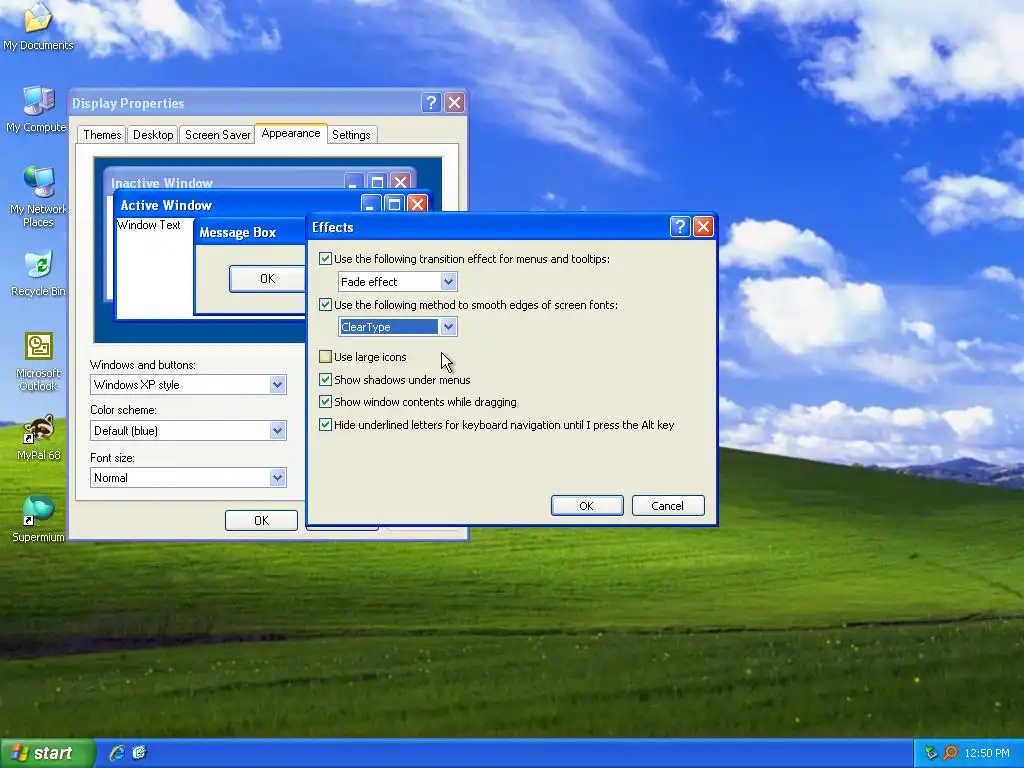Switch to the Desktop tab
This screenshot has height=768, width=1024.
point(153,135)
